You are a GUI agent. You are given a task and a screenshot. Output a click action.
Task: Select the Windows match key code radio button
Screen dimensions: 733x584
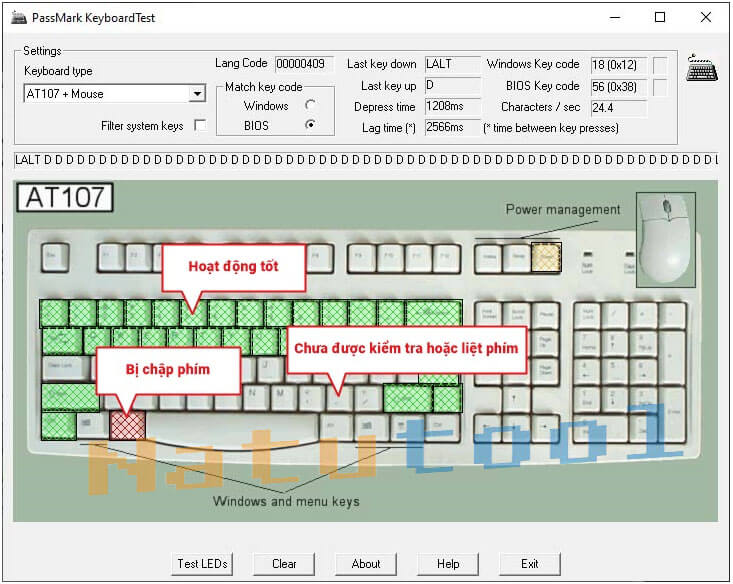[x=310, y=105]
